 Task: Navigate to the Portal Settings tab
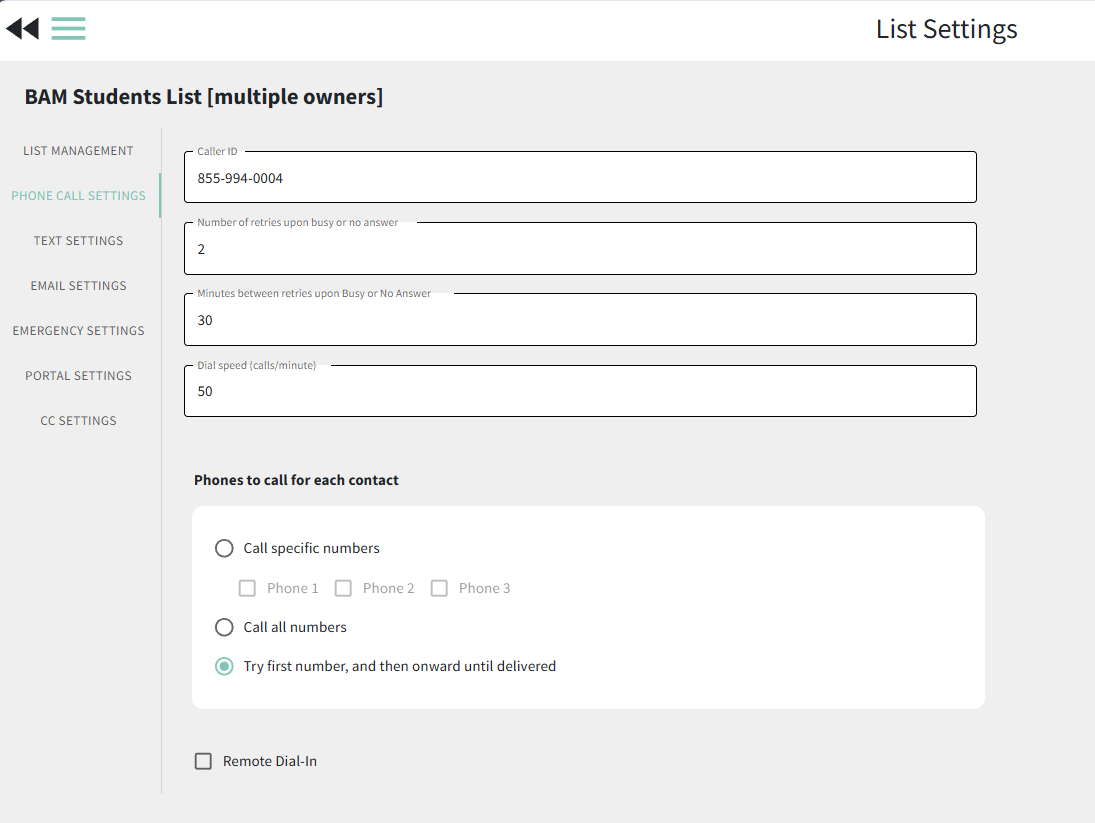pos(78,376)
